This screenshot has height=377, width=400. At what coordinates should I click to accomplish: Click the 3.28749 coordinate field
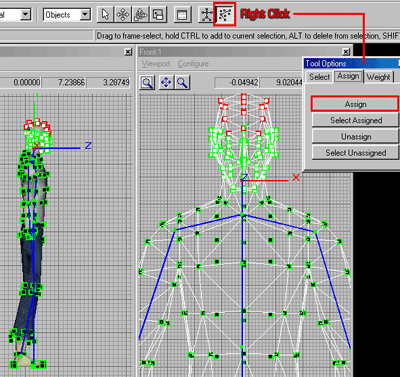tap(108, 82)
